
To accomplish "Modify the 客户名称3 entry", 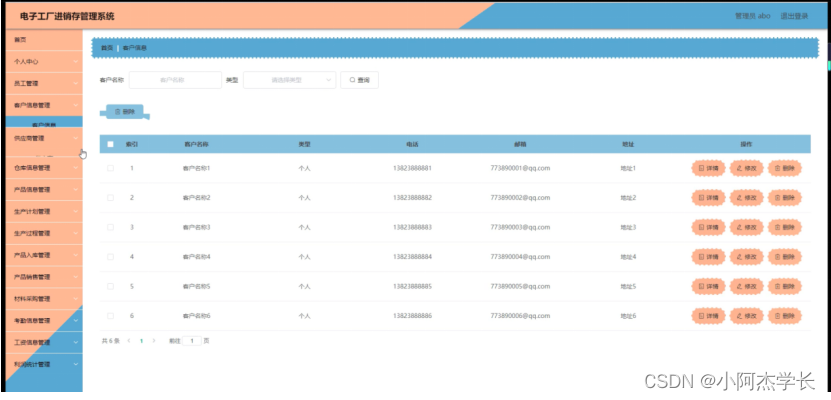I will [746, 227].
